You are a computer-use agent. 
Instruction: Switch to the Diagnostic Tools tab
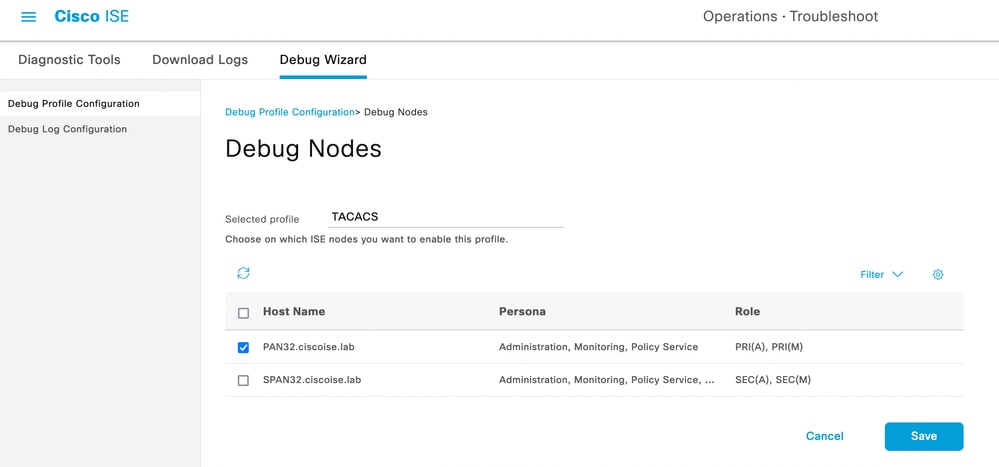click(69, 60)
